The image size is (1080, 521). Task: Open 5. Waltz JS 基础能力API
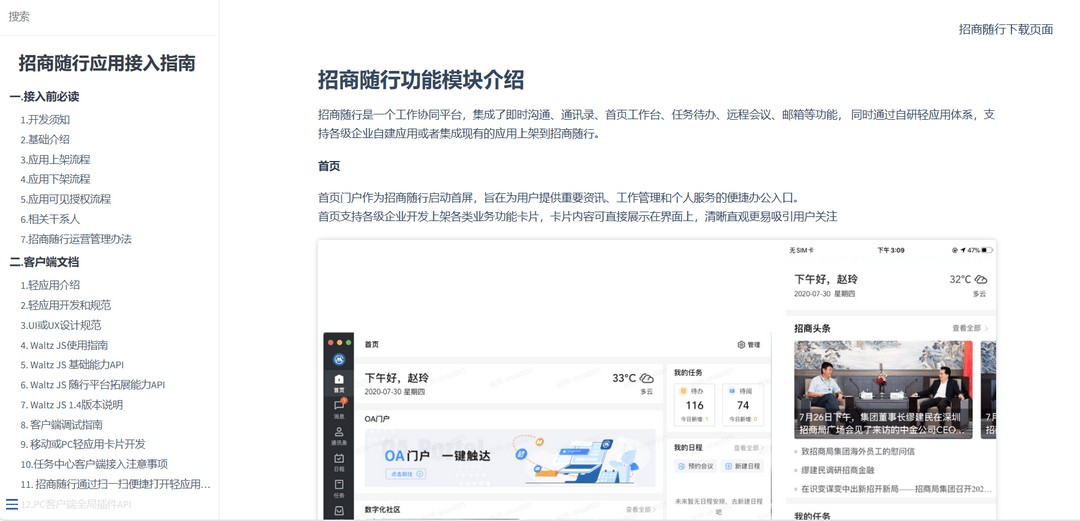(72, 365)
